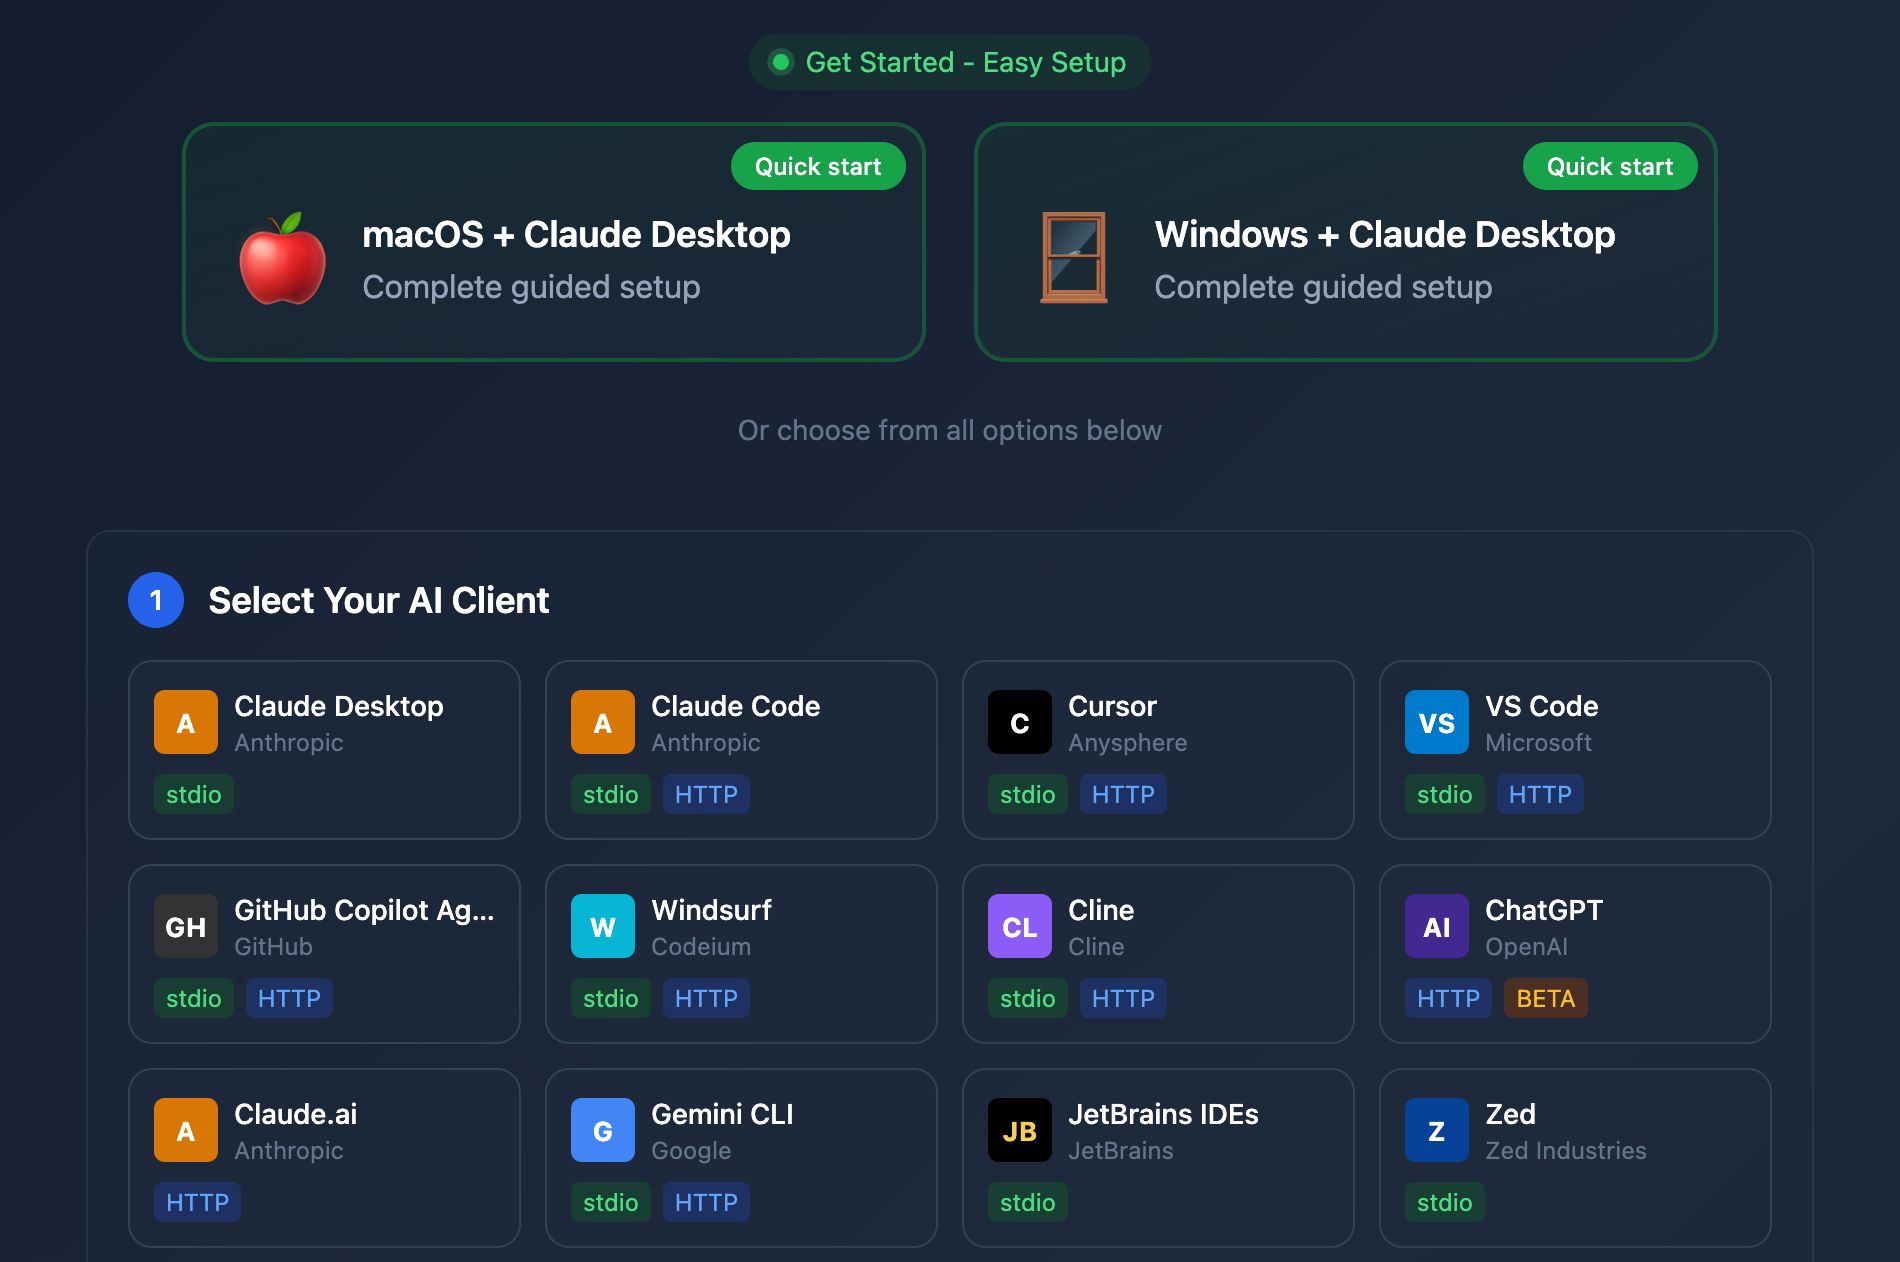Select the GitHub Copilot GH icon
This screenshot has width=1900, height=1262.
pos(186,926)
